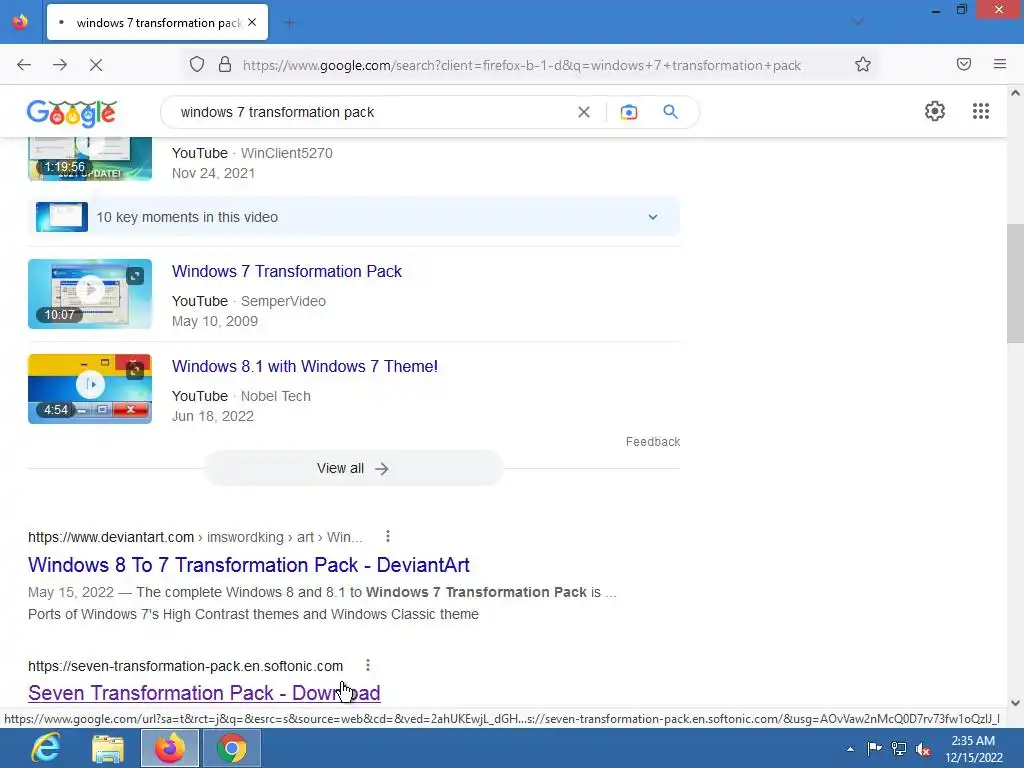1024x768 pixels.
Task: Bookmark this page with the star
Action: coord(863,65)
